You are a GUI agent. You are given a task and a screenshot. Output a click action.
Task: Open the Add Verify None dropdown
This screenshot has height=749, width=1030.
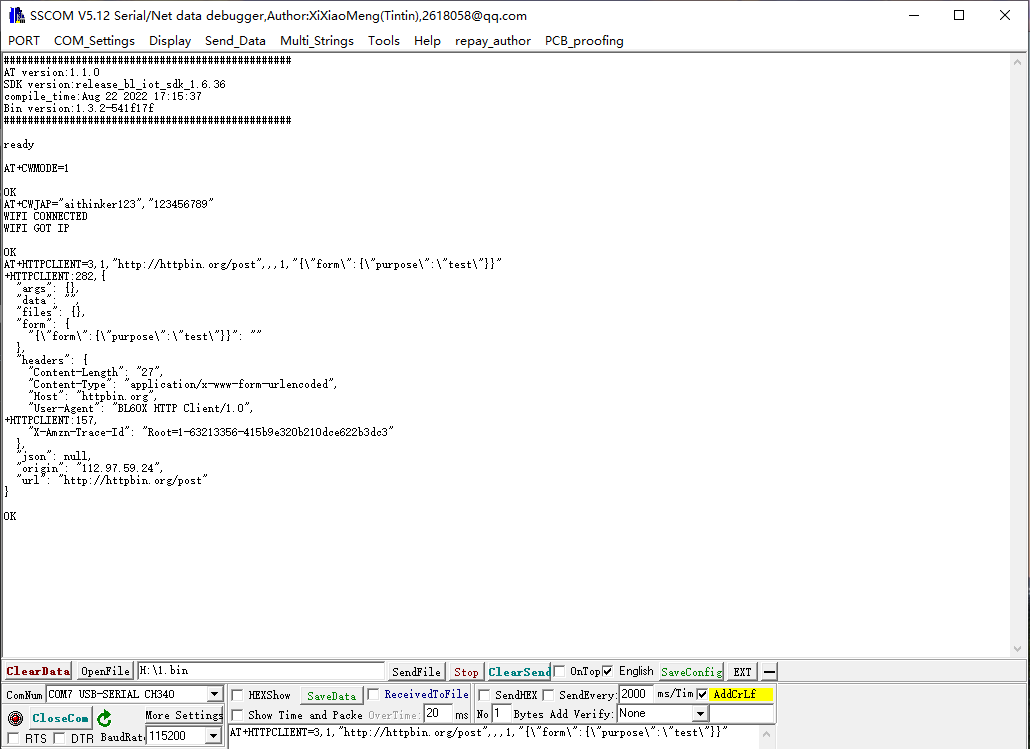coord(700,714)
